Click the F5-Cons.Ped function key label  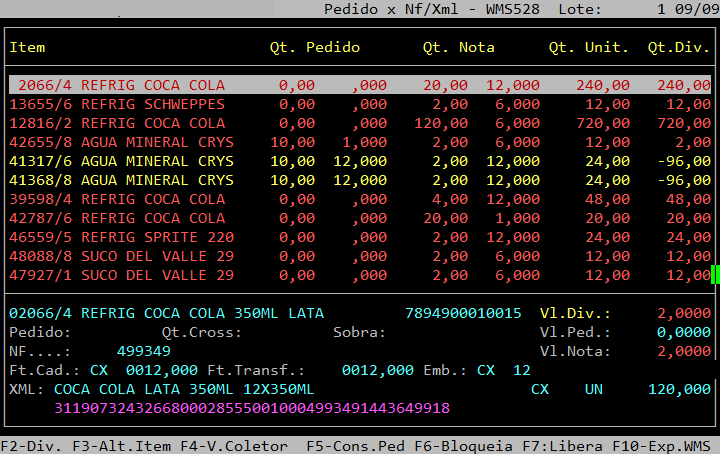[356, 446]
